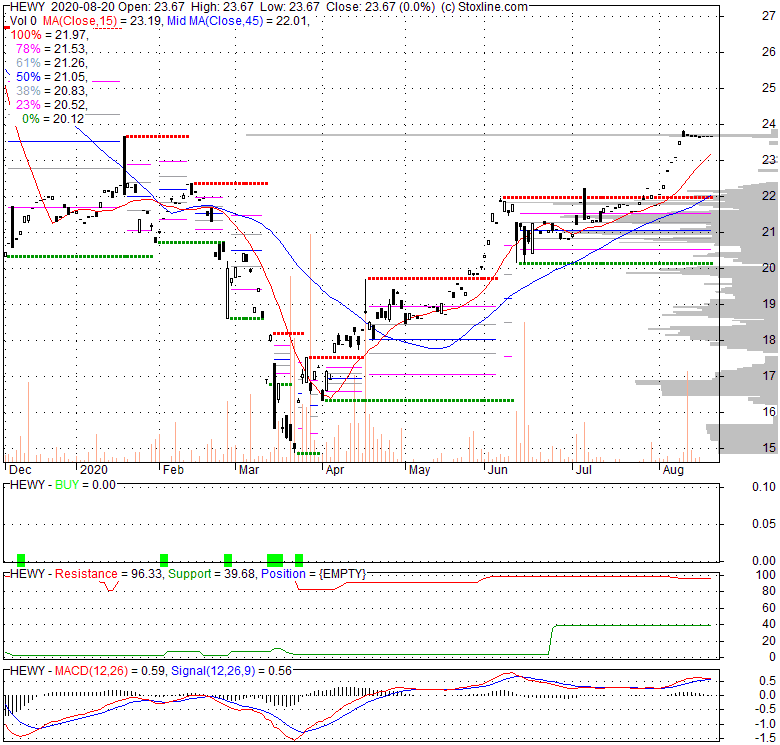
Task: Click the 24 price axis label
Action: tap(769, 124)
